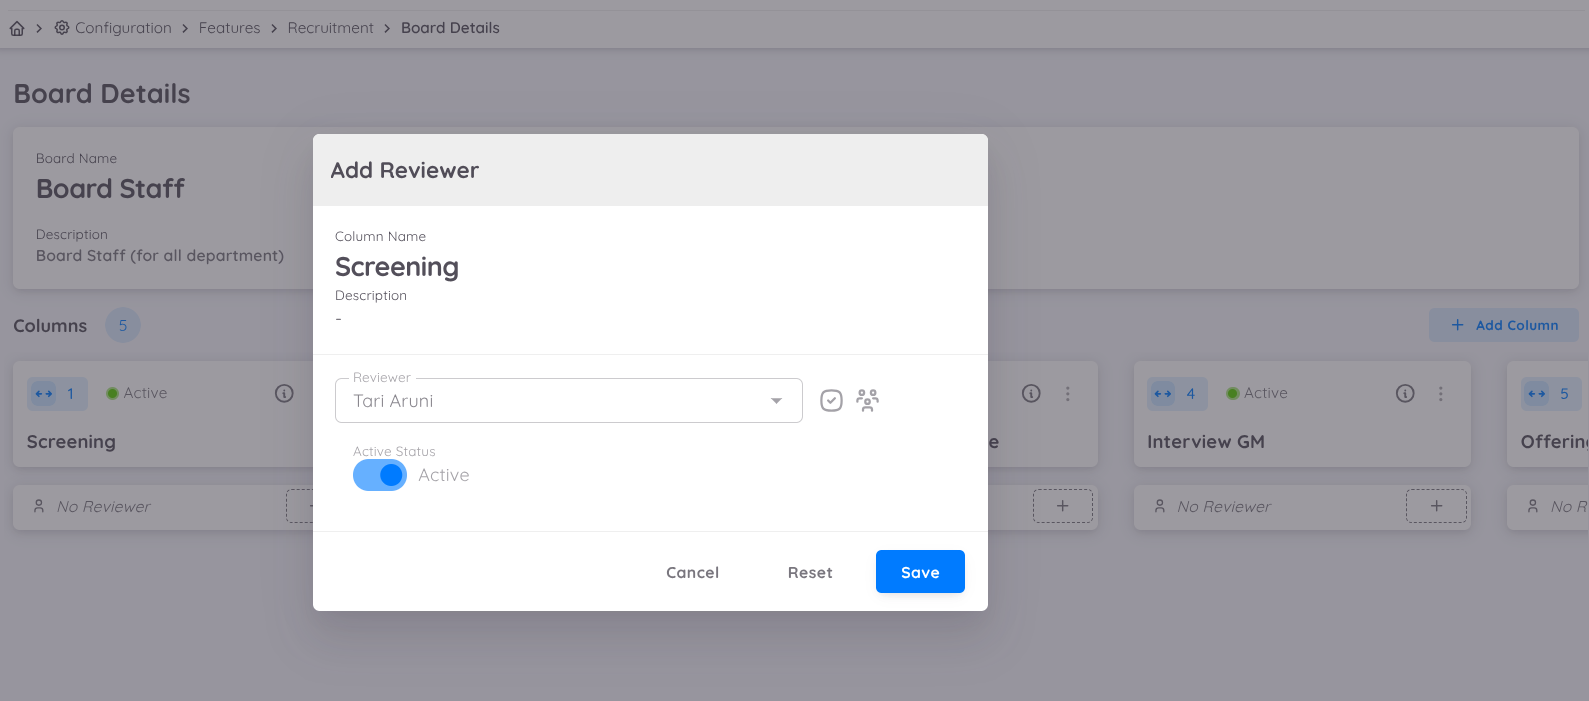
Task: Click info icon on Screening column card
Action: (x=284, y=394)
